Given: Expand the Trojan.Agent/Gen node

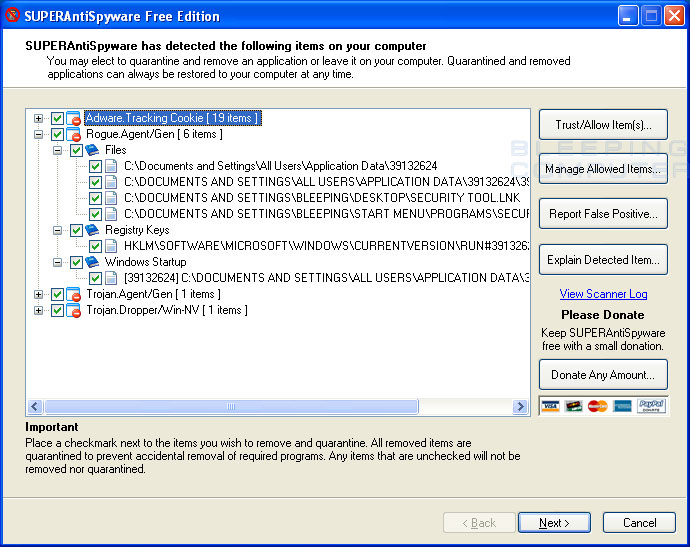Looking at the screenshot, I should pos(39,294).
